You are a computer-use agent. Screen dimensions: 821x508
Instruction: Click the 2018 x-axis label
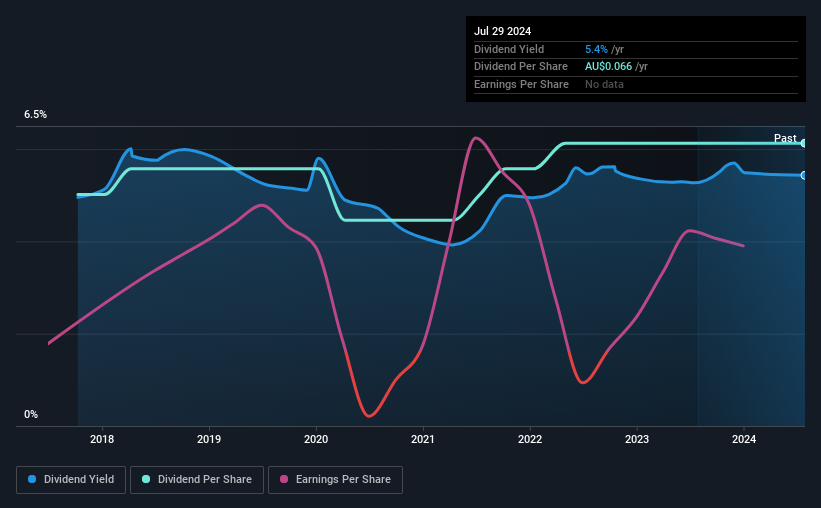pyautogui.click(x=102, y=439)
